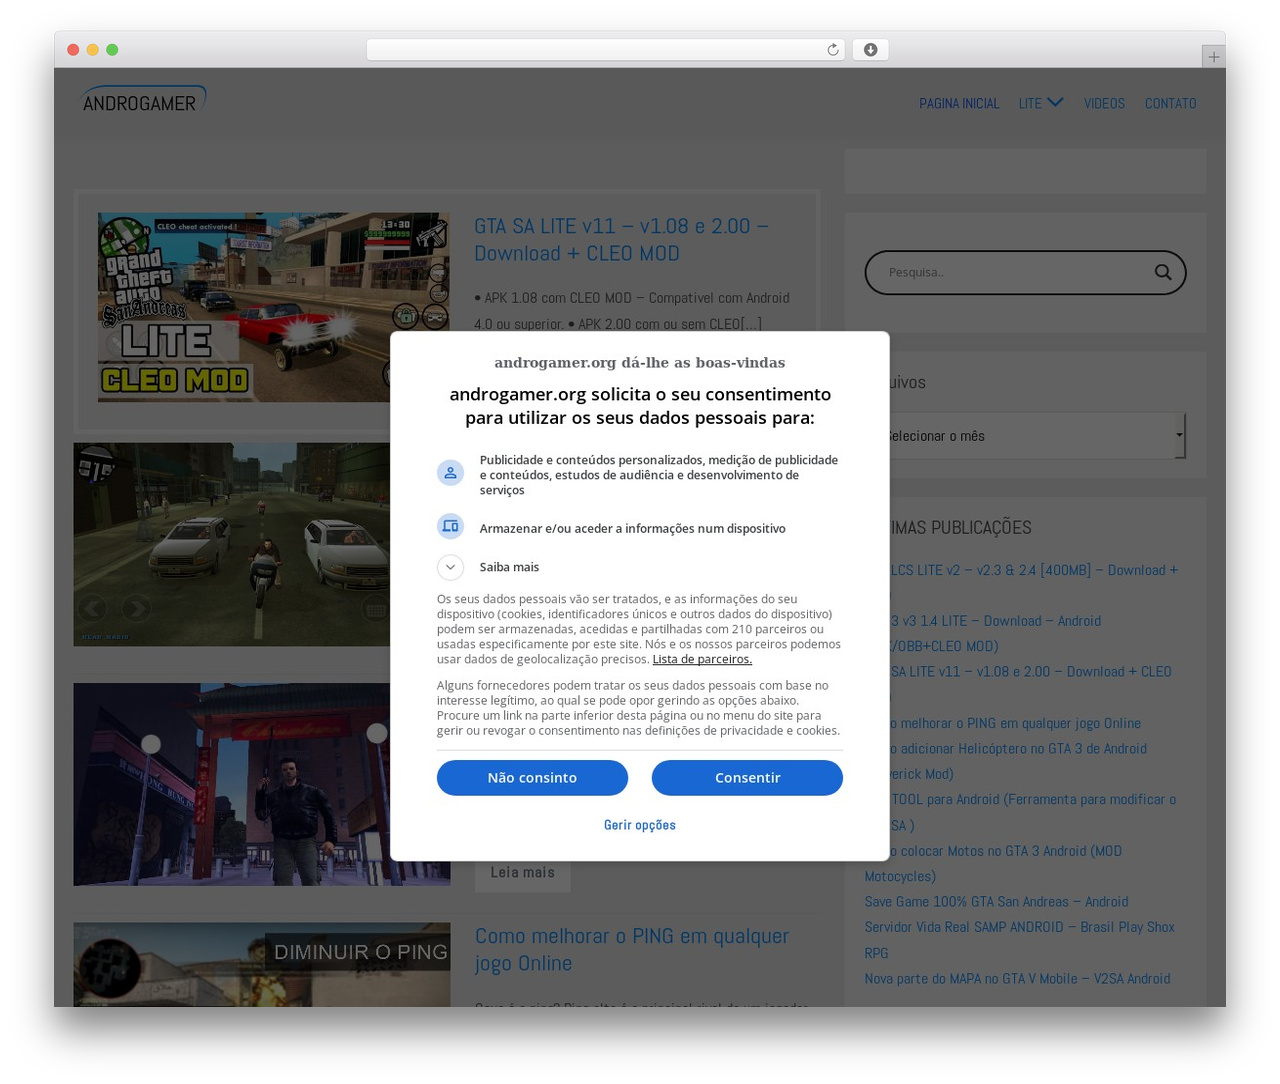Open Gerir opções link
Viewport: 1280px width, 1084px height.
(640, 825)
